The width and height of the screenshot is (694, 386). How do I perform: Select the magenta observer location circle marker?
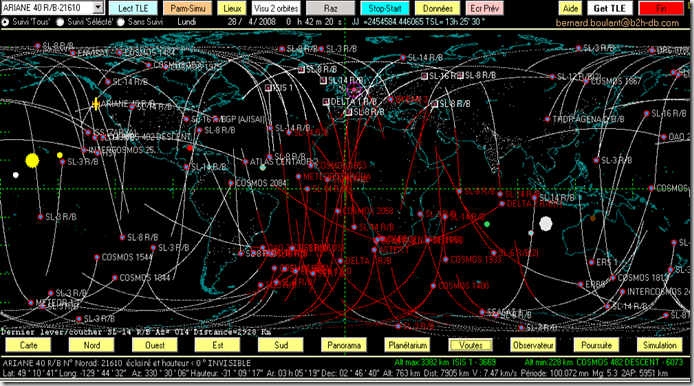click(354, 90)
